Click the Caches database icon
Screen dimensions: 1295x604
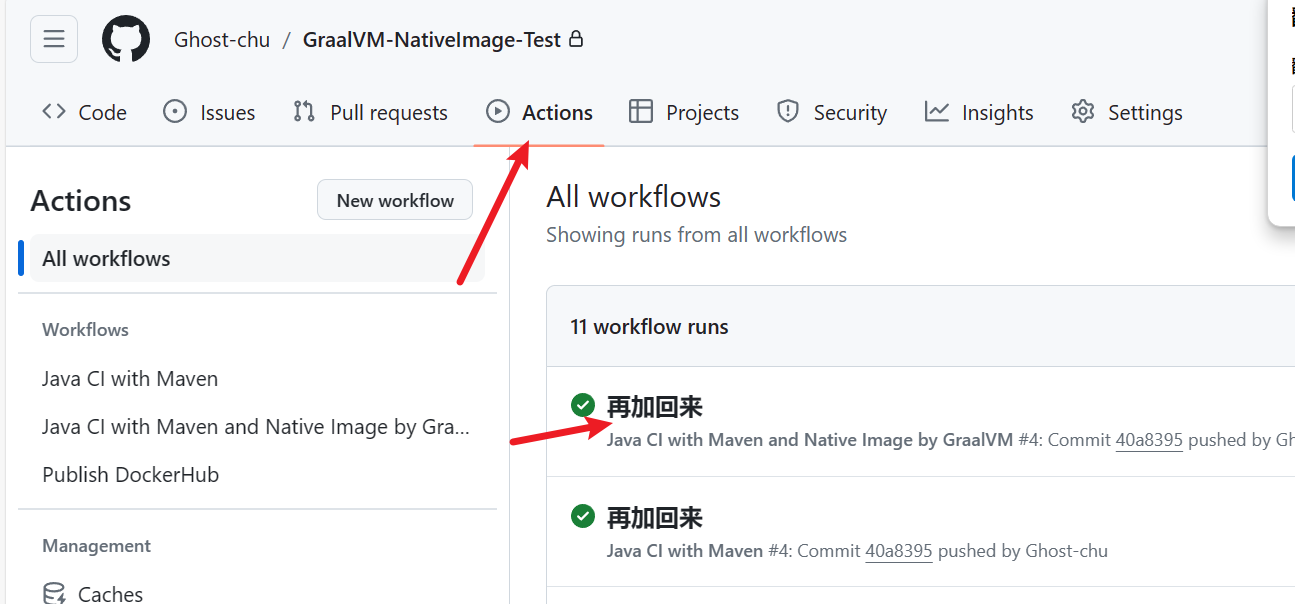pos(54,593)
